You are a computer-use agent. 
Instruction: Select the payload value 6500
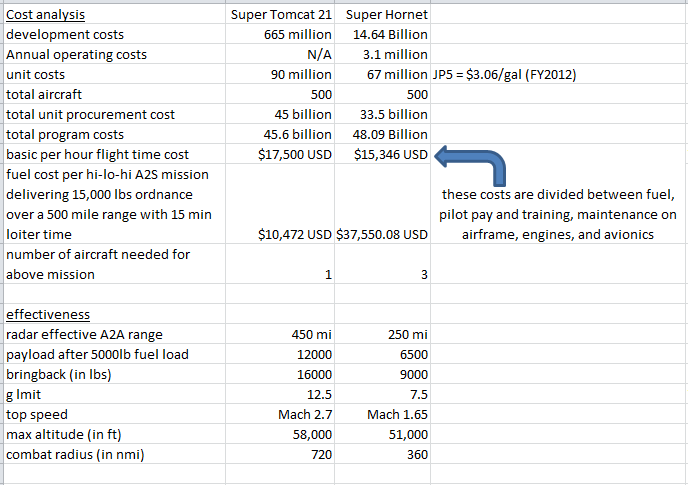point(383,354)
